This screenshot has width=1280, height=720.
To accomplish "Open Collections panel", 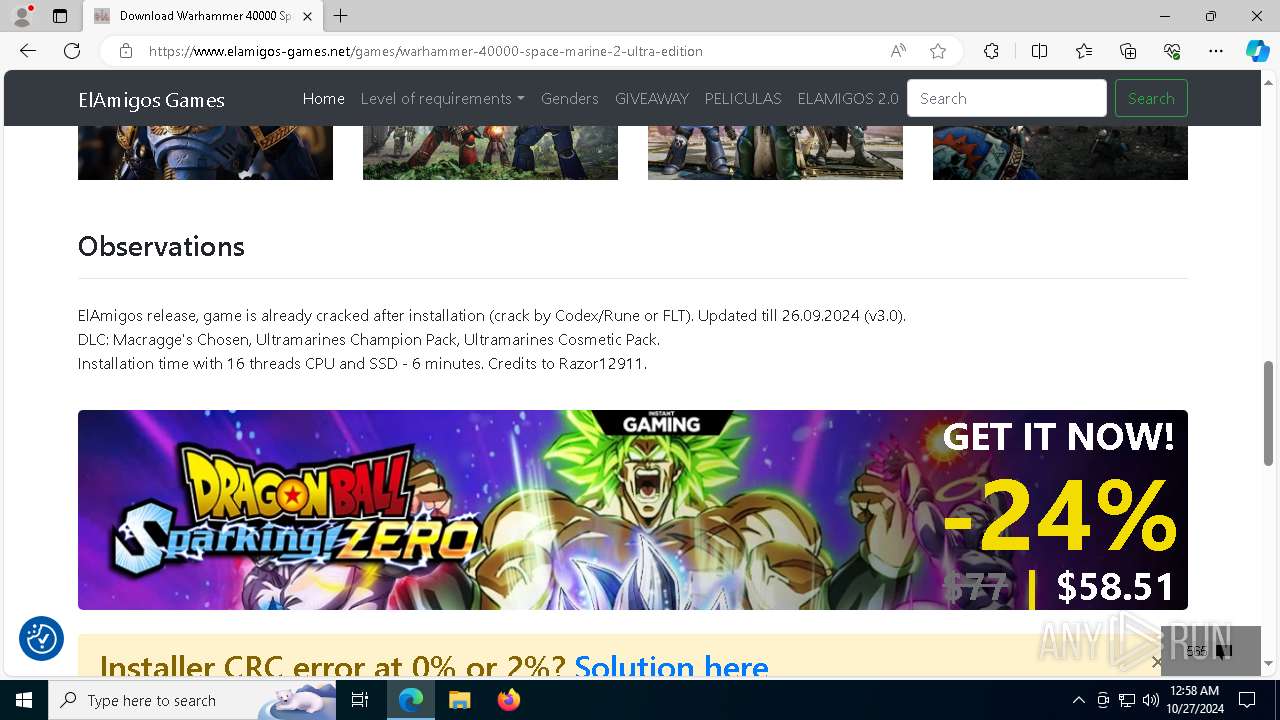I will click(1128, 51).
